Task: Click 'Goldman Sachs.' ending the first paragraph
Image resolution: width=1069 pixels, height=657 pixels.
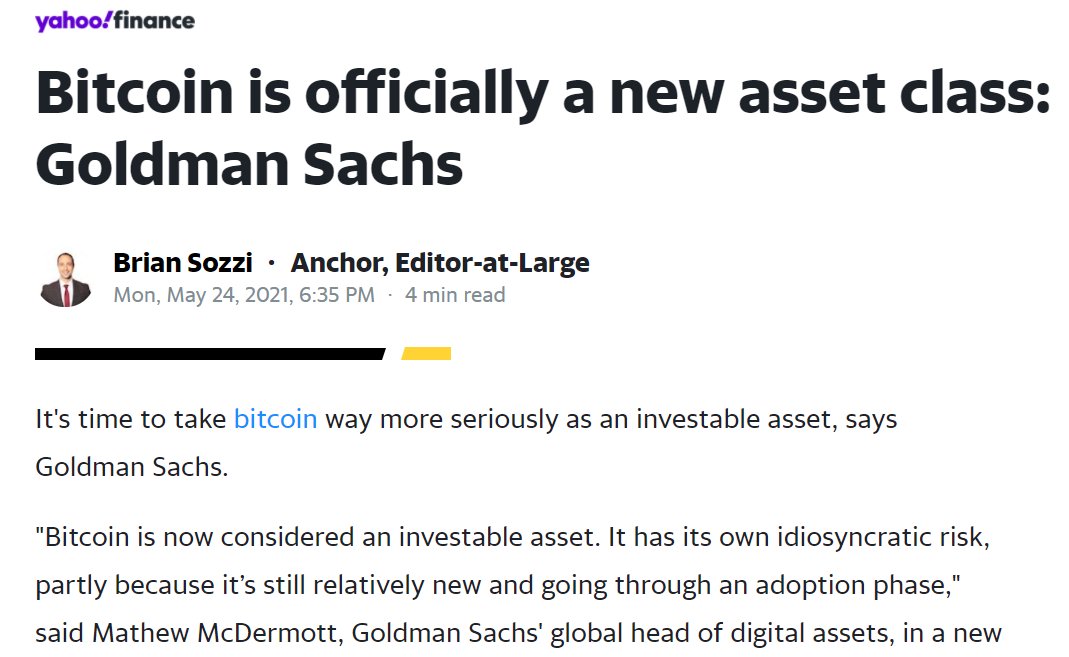Action: [x=132, y=467]
